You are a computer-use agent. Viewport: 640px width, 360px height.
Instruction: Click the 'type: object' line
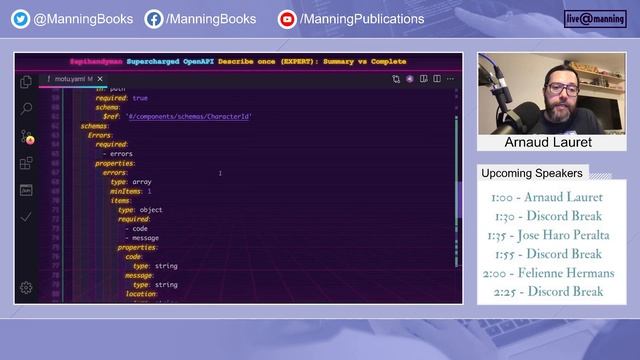pos(140,210)
